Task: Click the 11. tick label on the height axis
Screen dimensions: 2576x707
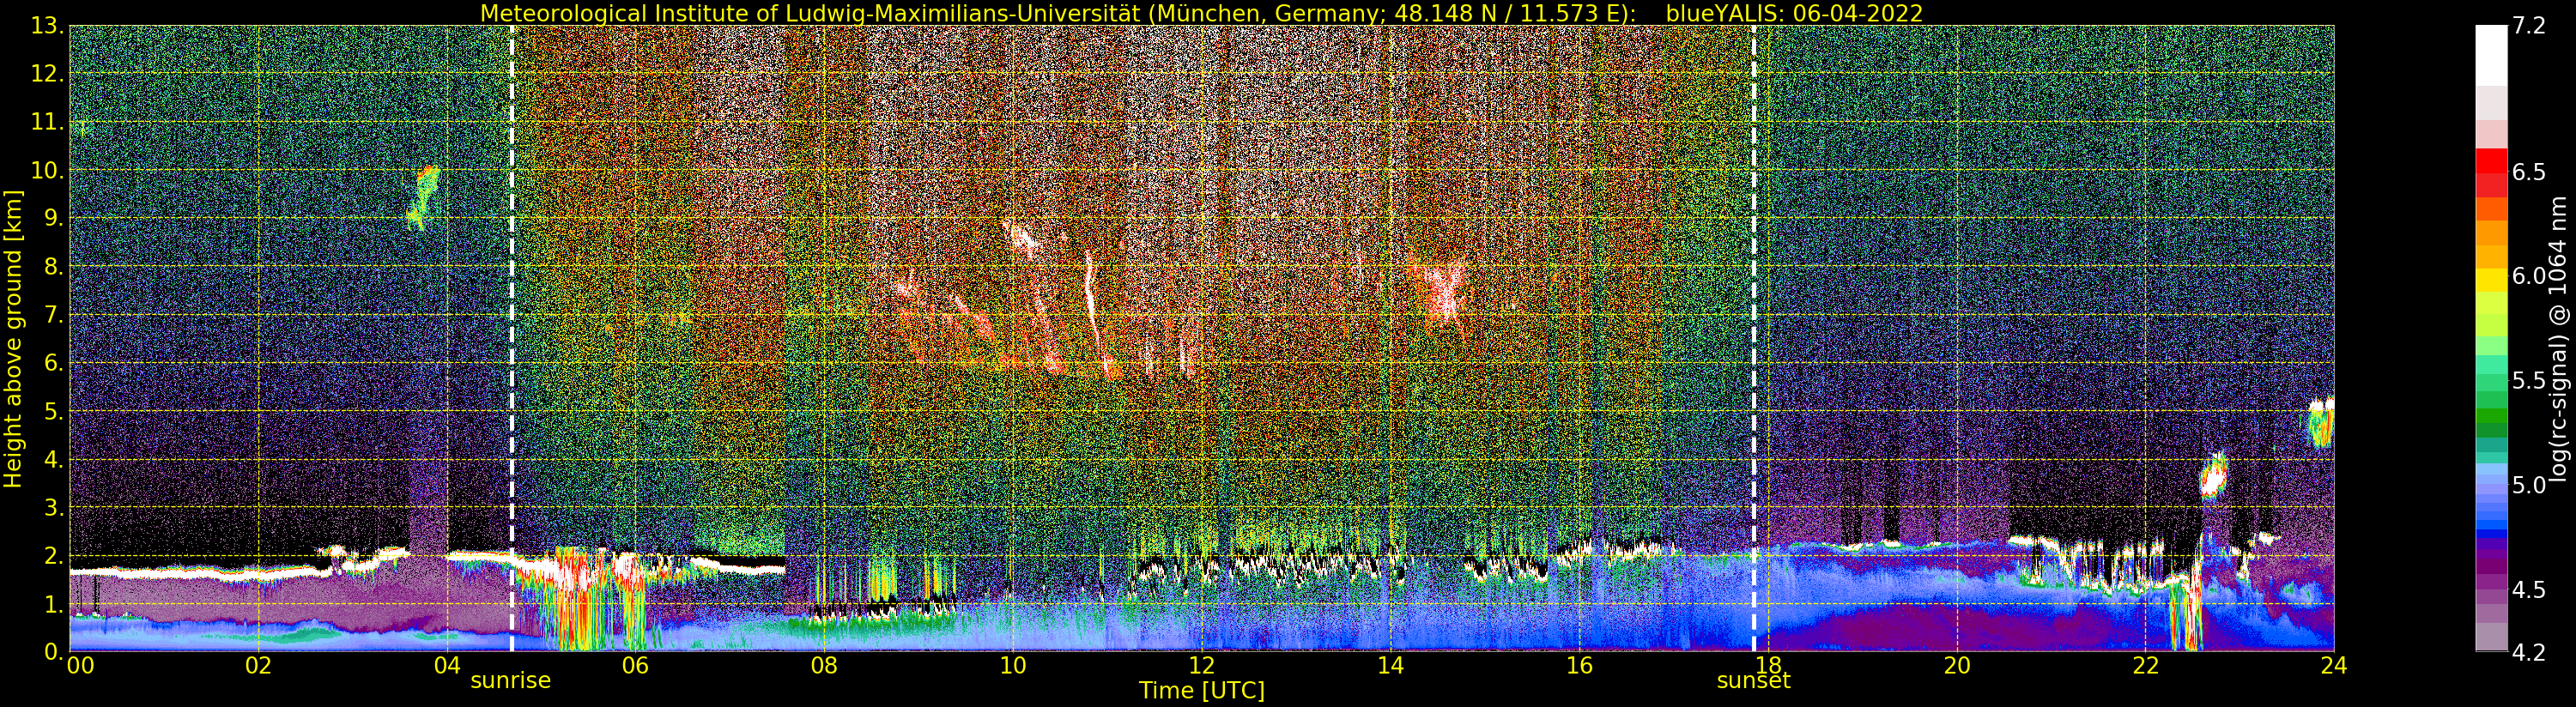Action: (x=47, y=122)
